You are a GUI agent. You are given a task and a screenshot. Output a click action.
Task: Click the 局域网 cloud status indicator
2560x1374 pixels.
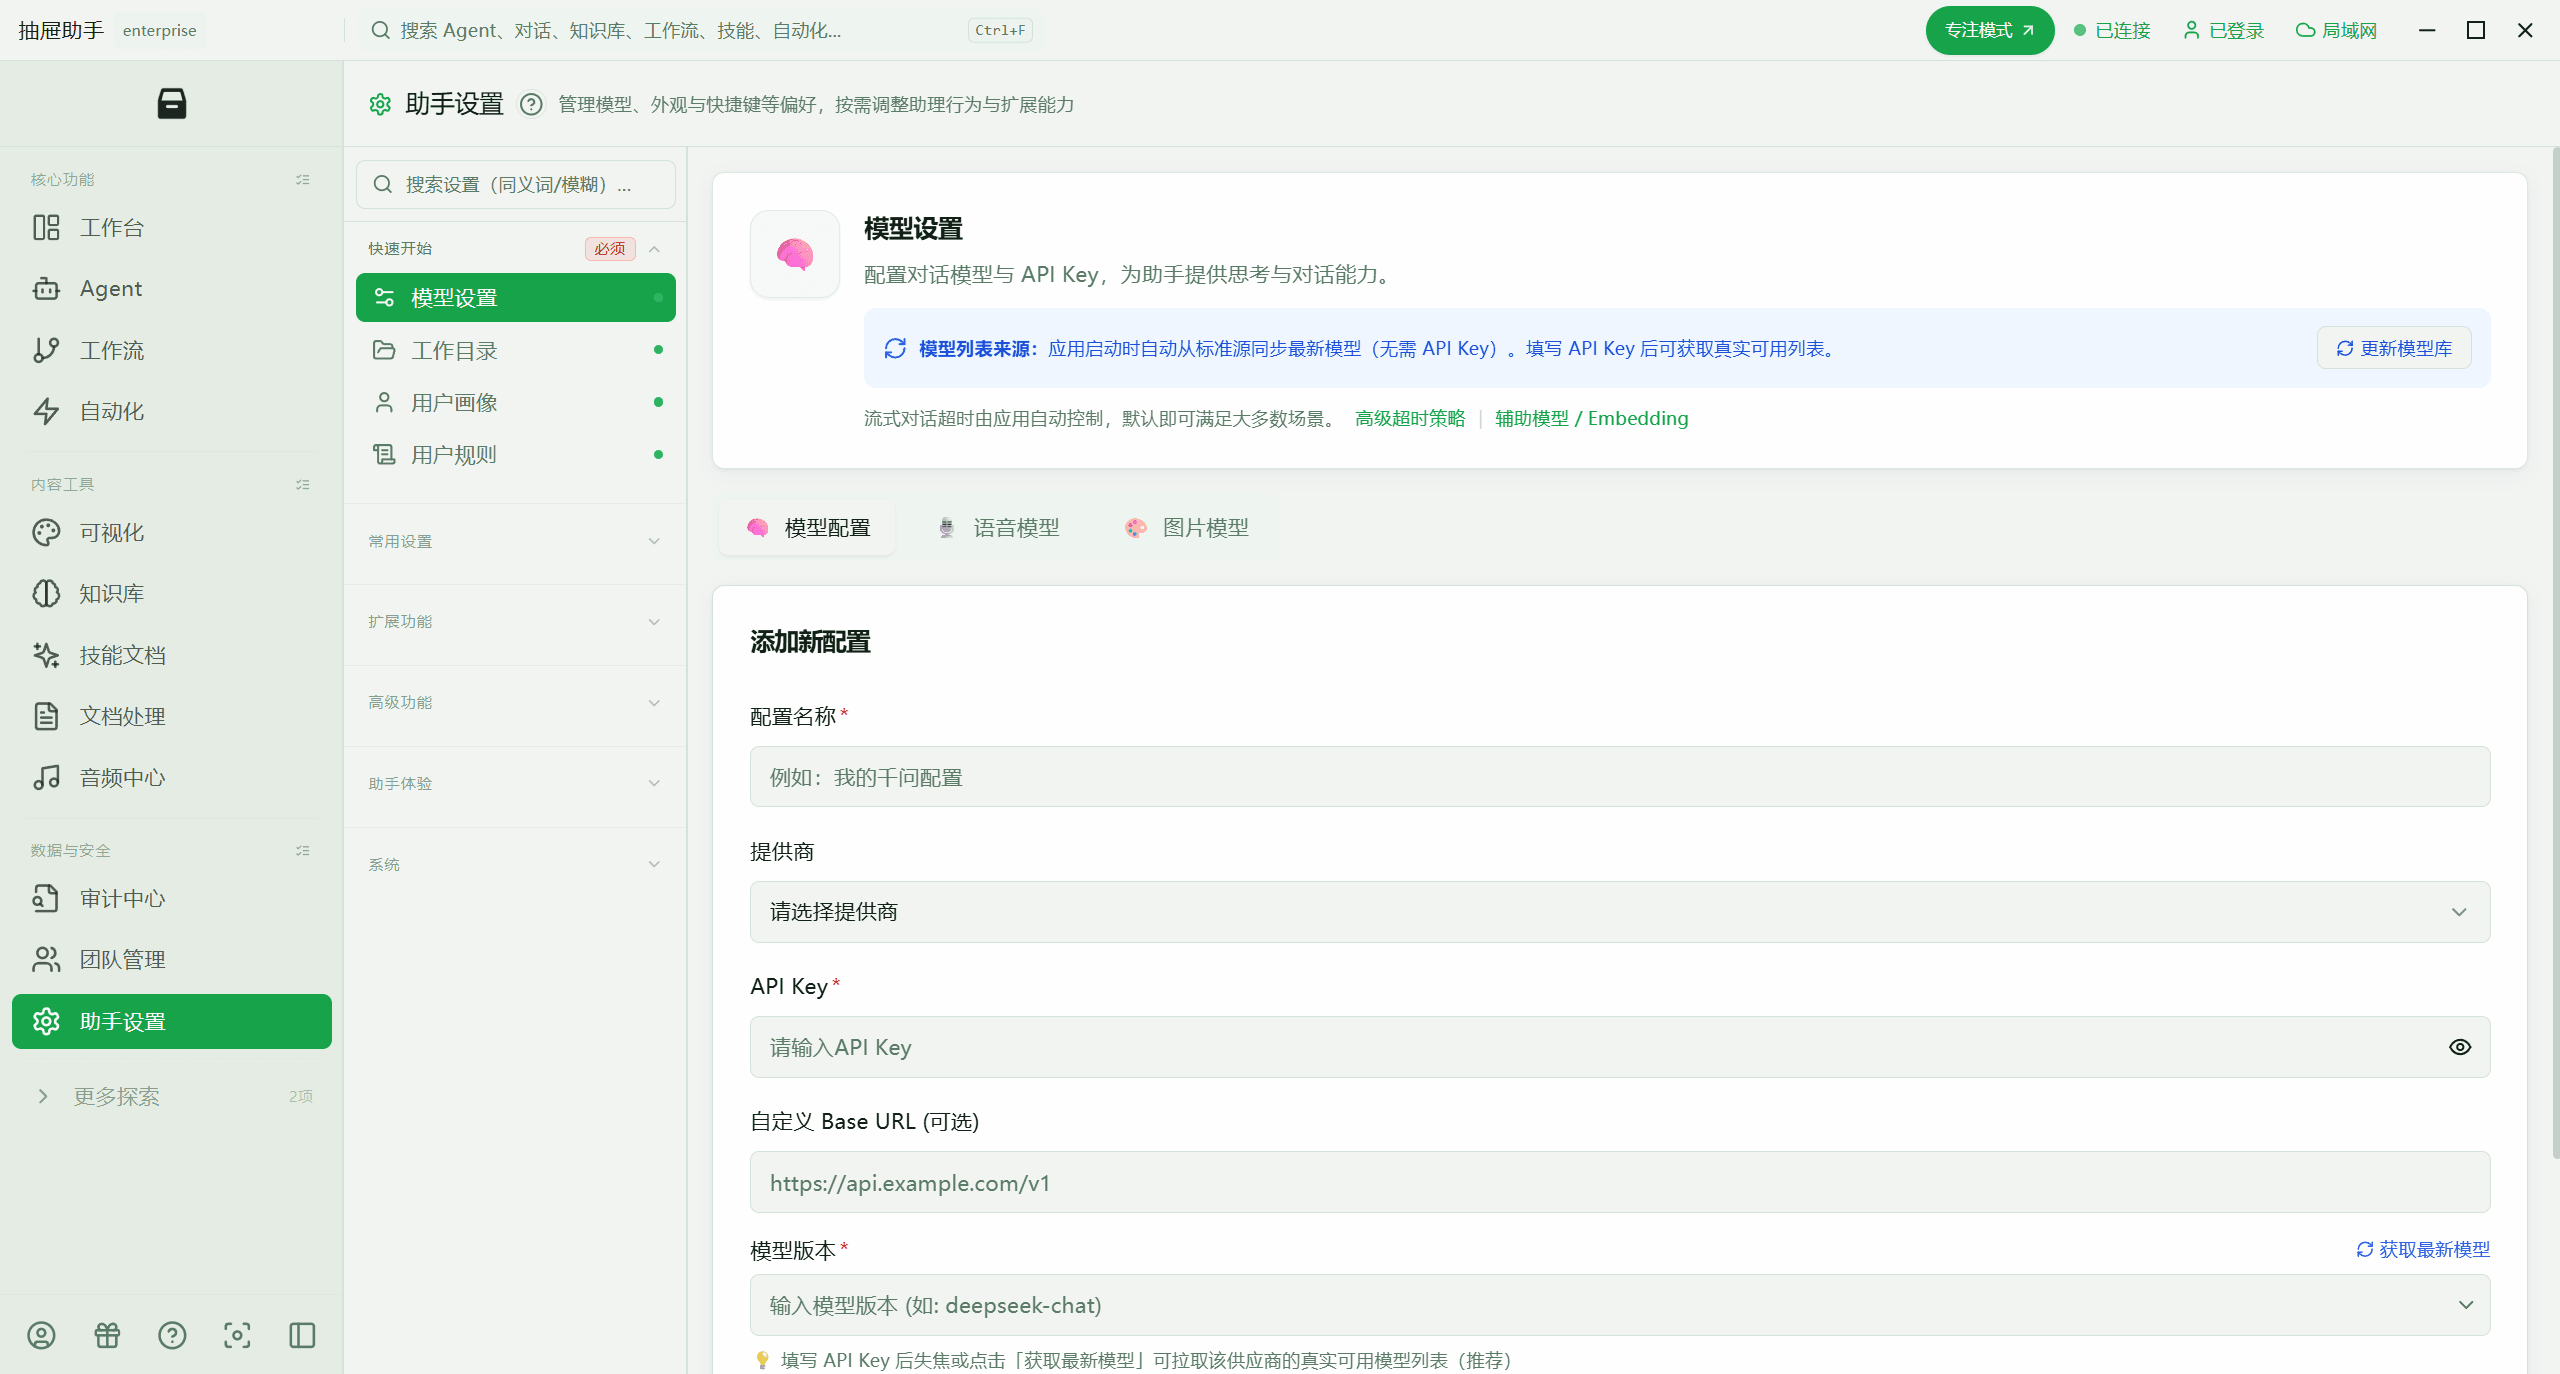click(2336, 30)
